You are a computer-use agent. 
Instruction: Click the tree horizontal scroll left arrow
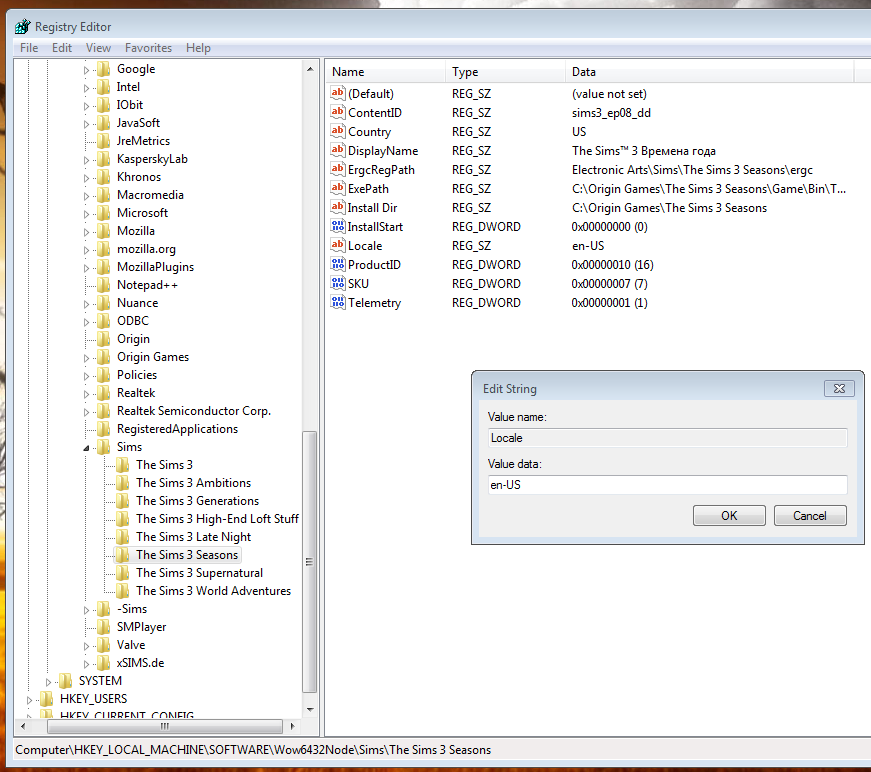coord(23,726)
